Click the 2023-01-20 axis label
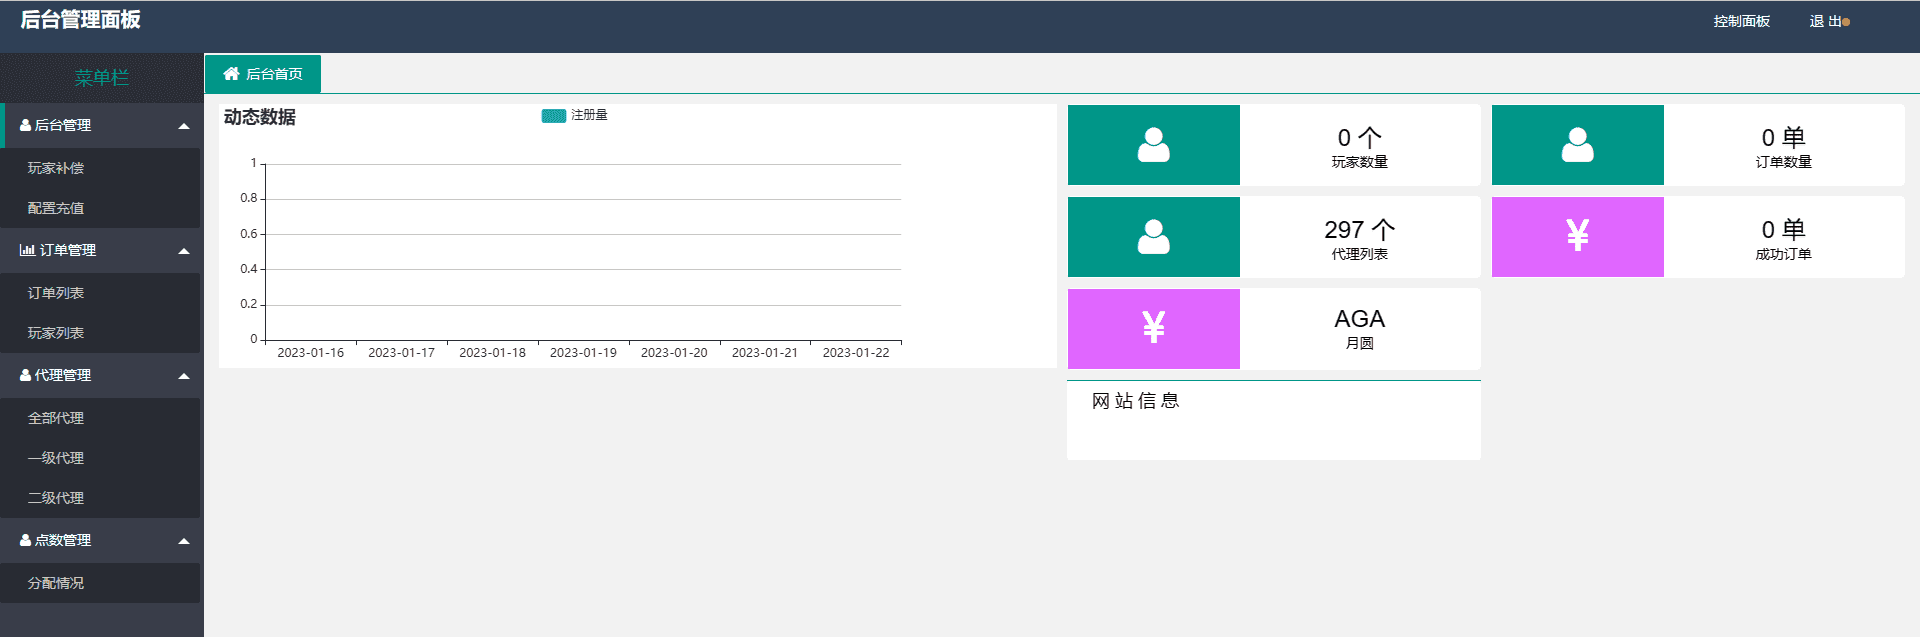Viewport: 1920px width, 637px height. click(674, 353)
